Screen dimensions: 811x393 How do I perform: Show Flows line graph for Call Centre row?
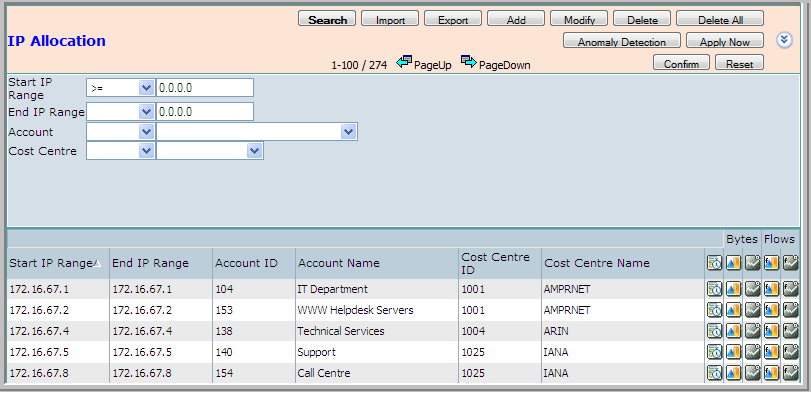pyautogui.click(x=790, y=373)
